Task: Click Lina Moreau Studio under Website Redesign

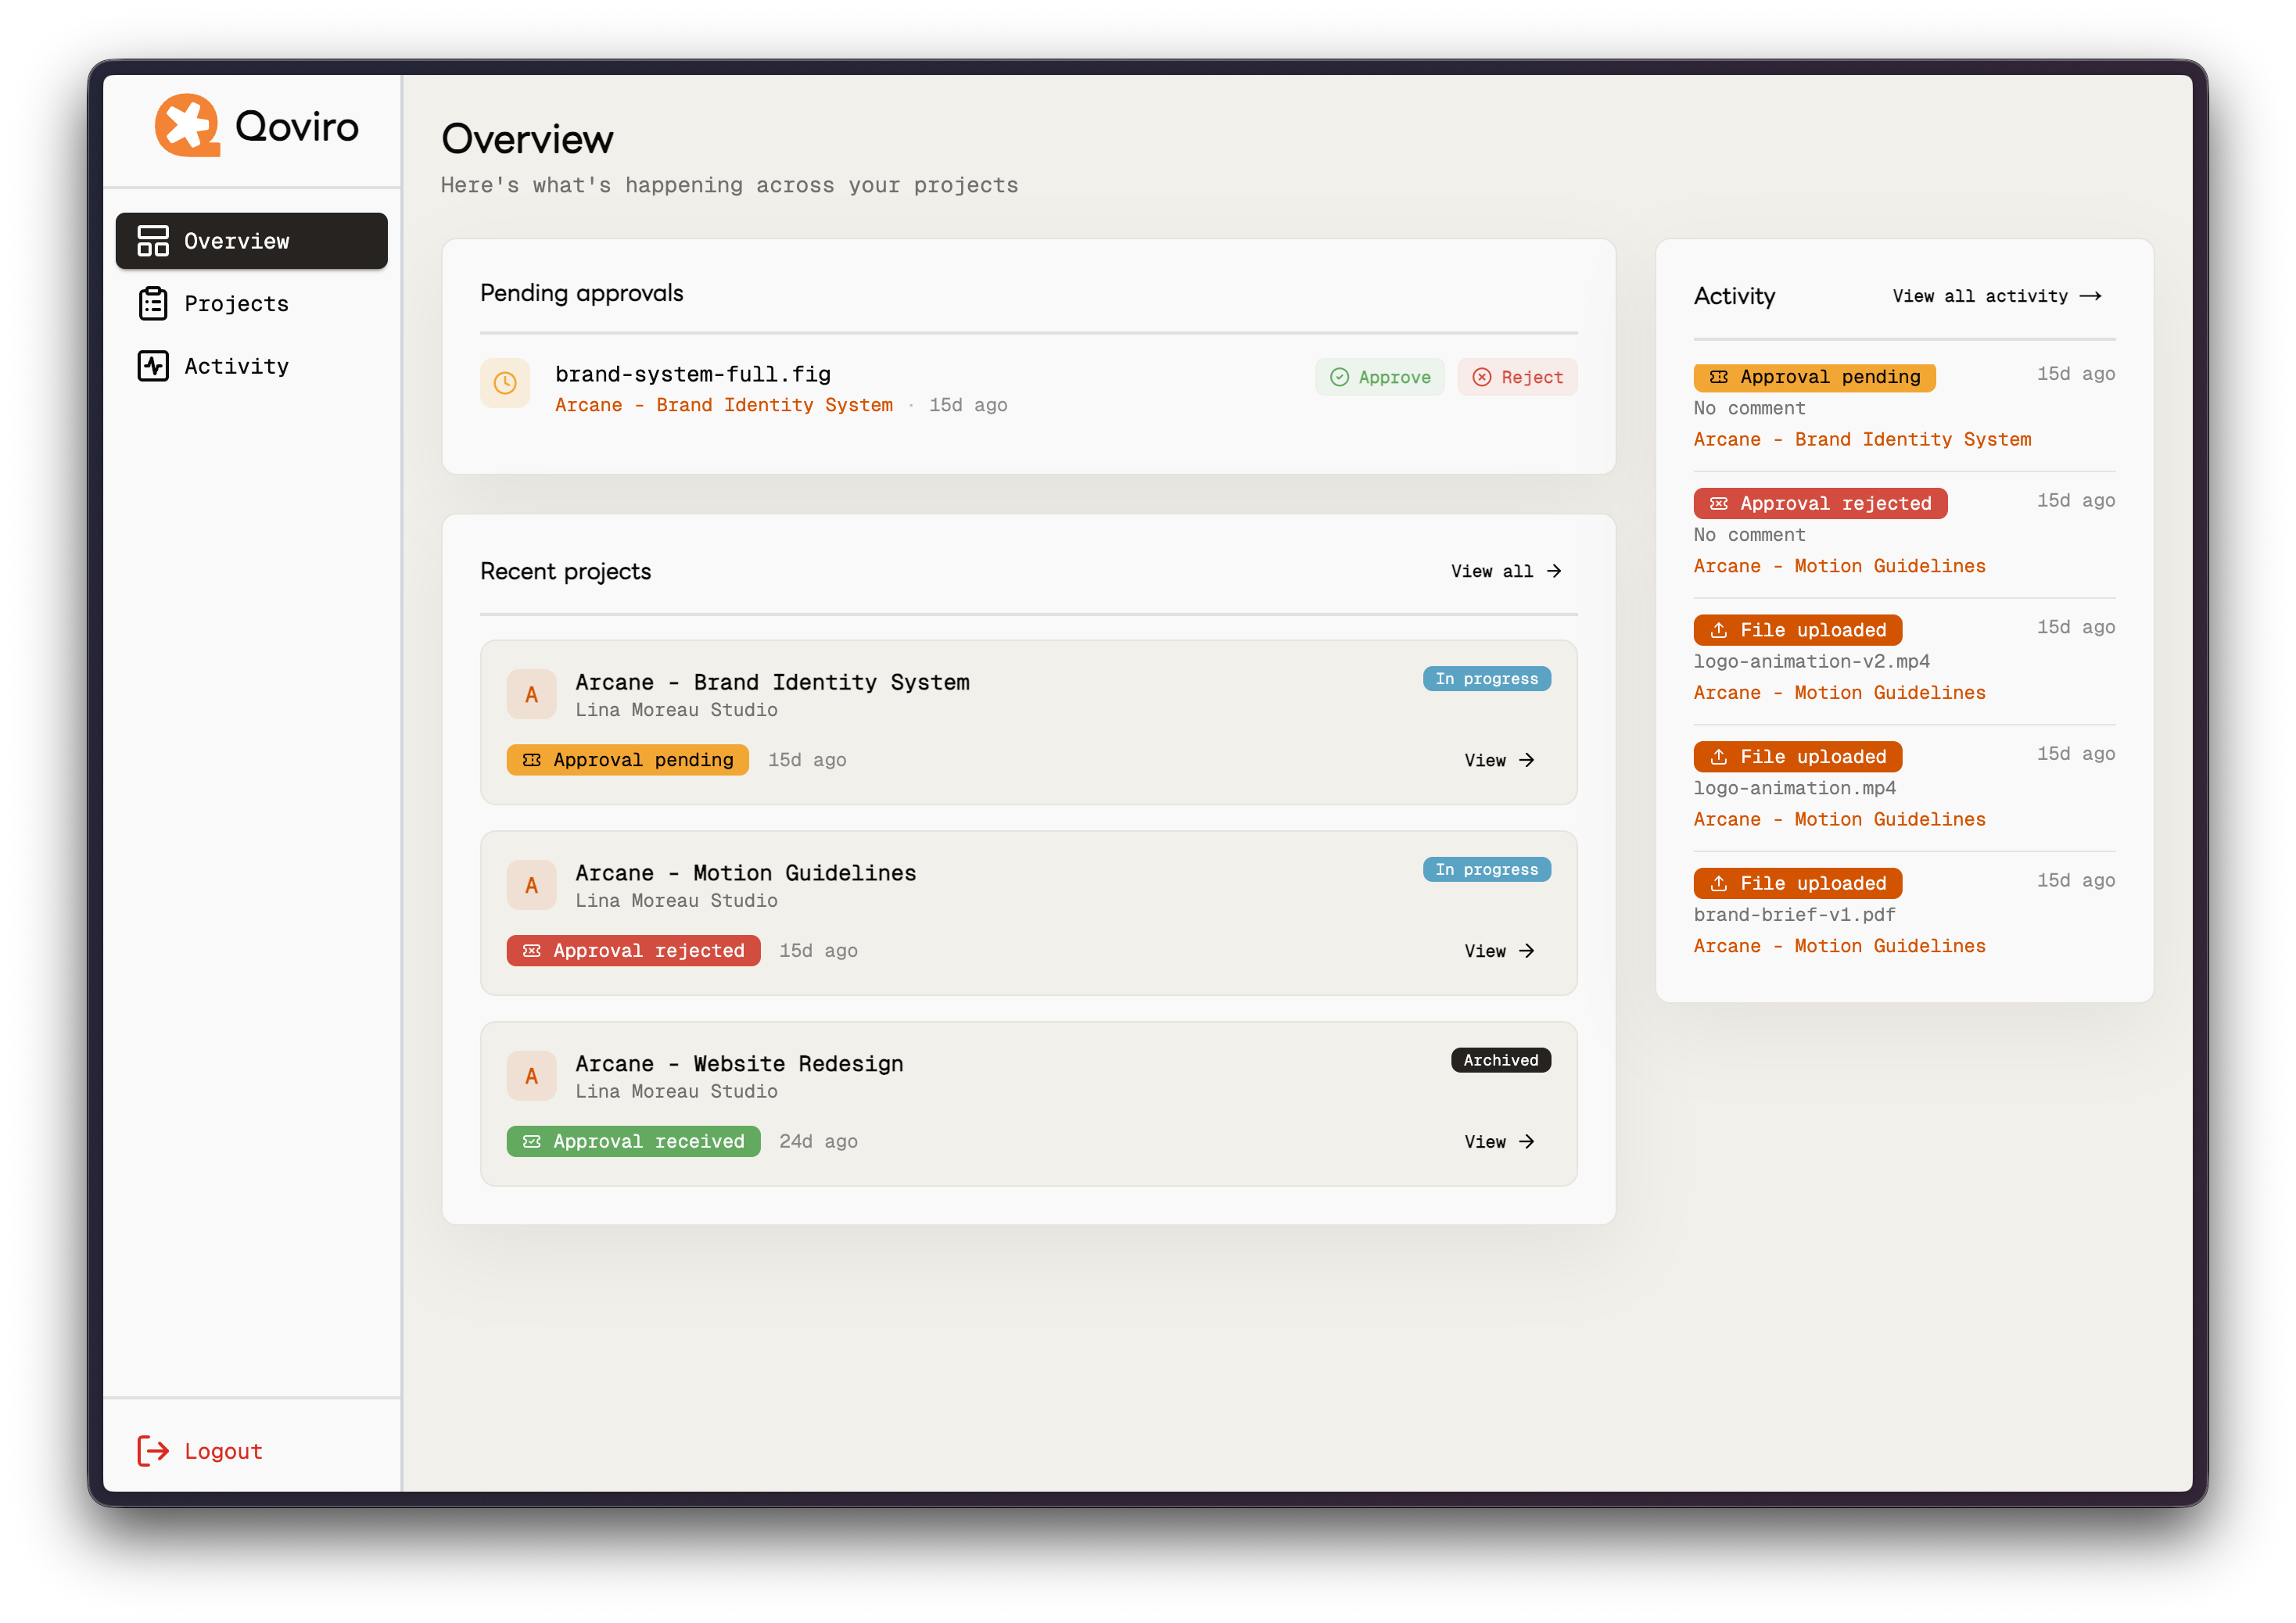Action: (x=676, y=1092)
